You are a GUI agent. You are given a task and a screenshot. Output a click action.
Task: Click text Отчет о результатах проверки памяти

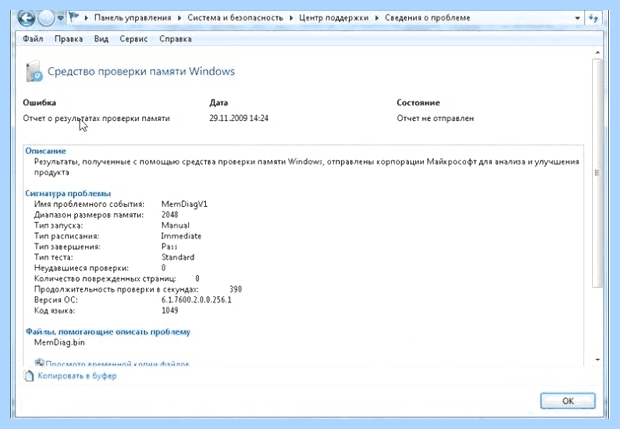pos(96,118)
